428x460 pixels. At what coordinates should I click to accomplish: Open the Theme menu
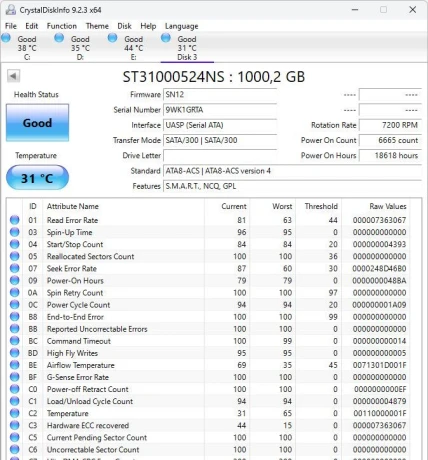[x=97, y=26]
